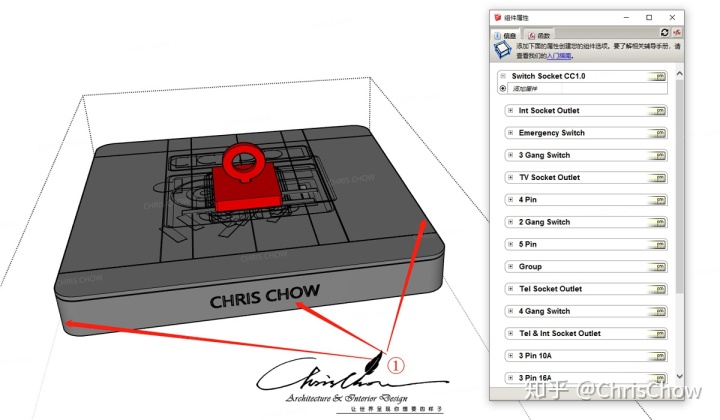Click units icon on Emergency Switch row
This screenshot has width=720, height=420.
[x=658, y=133]
